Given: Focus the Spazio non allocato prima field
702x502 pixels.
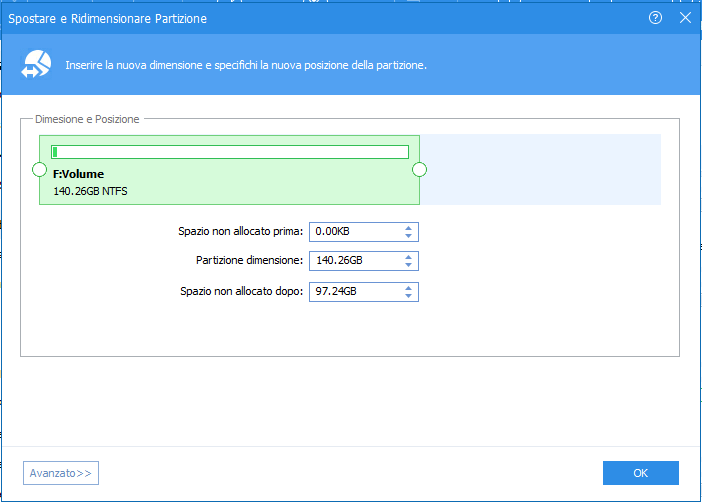Looking at the screenshot, I should click(355, 231).
